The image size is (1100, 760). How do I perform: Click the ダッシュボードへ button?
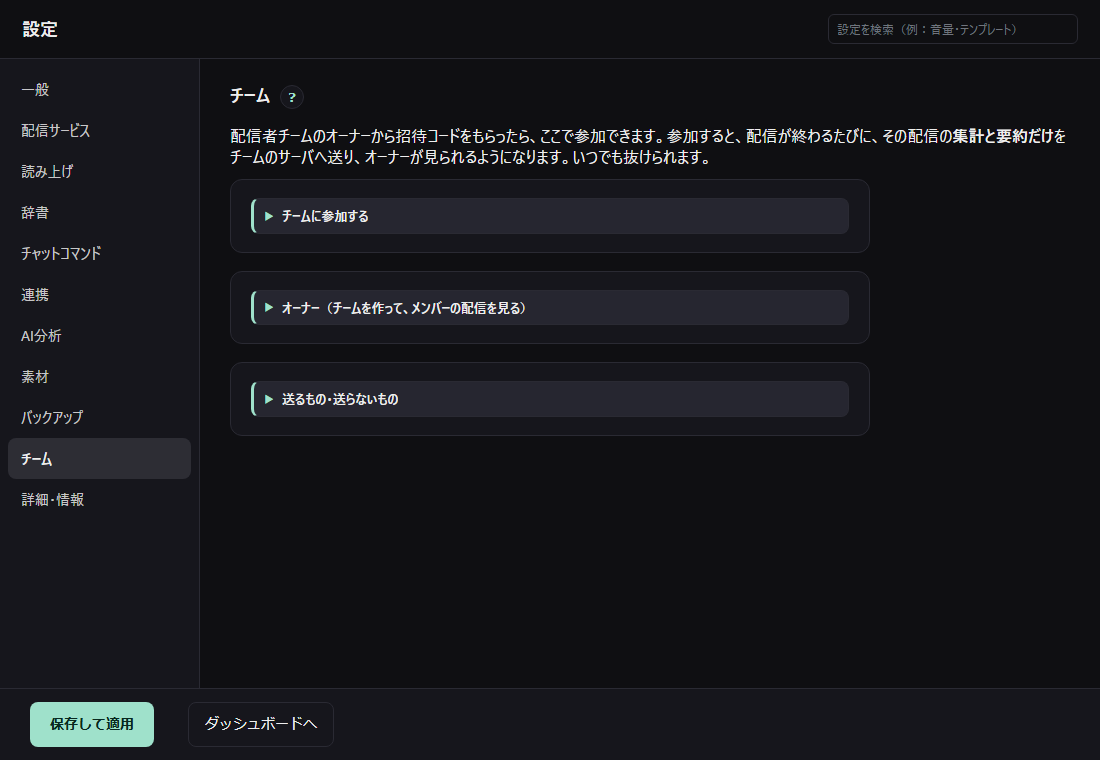coord(261,724)
